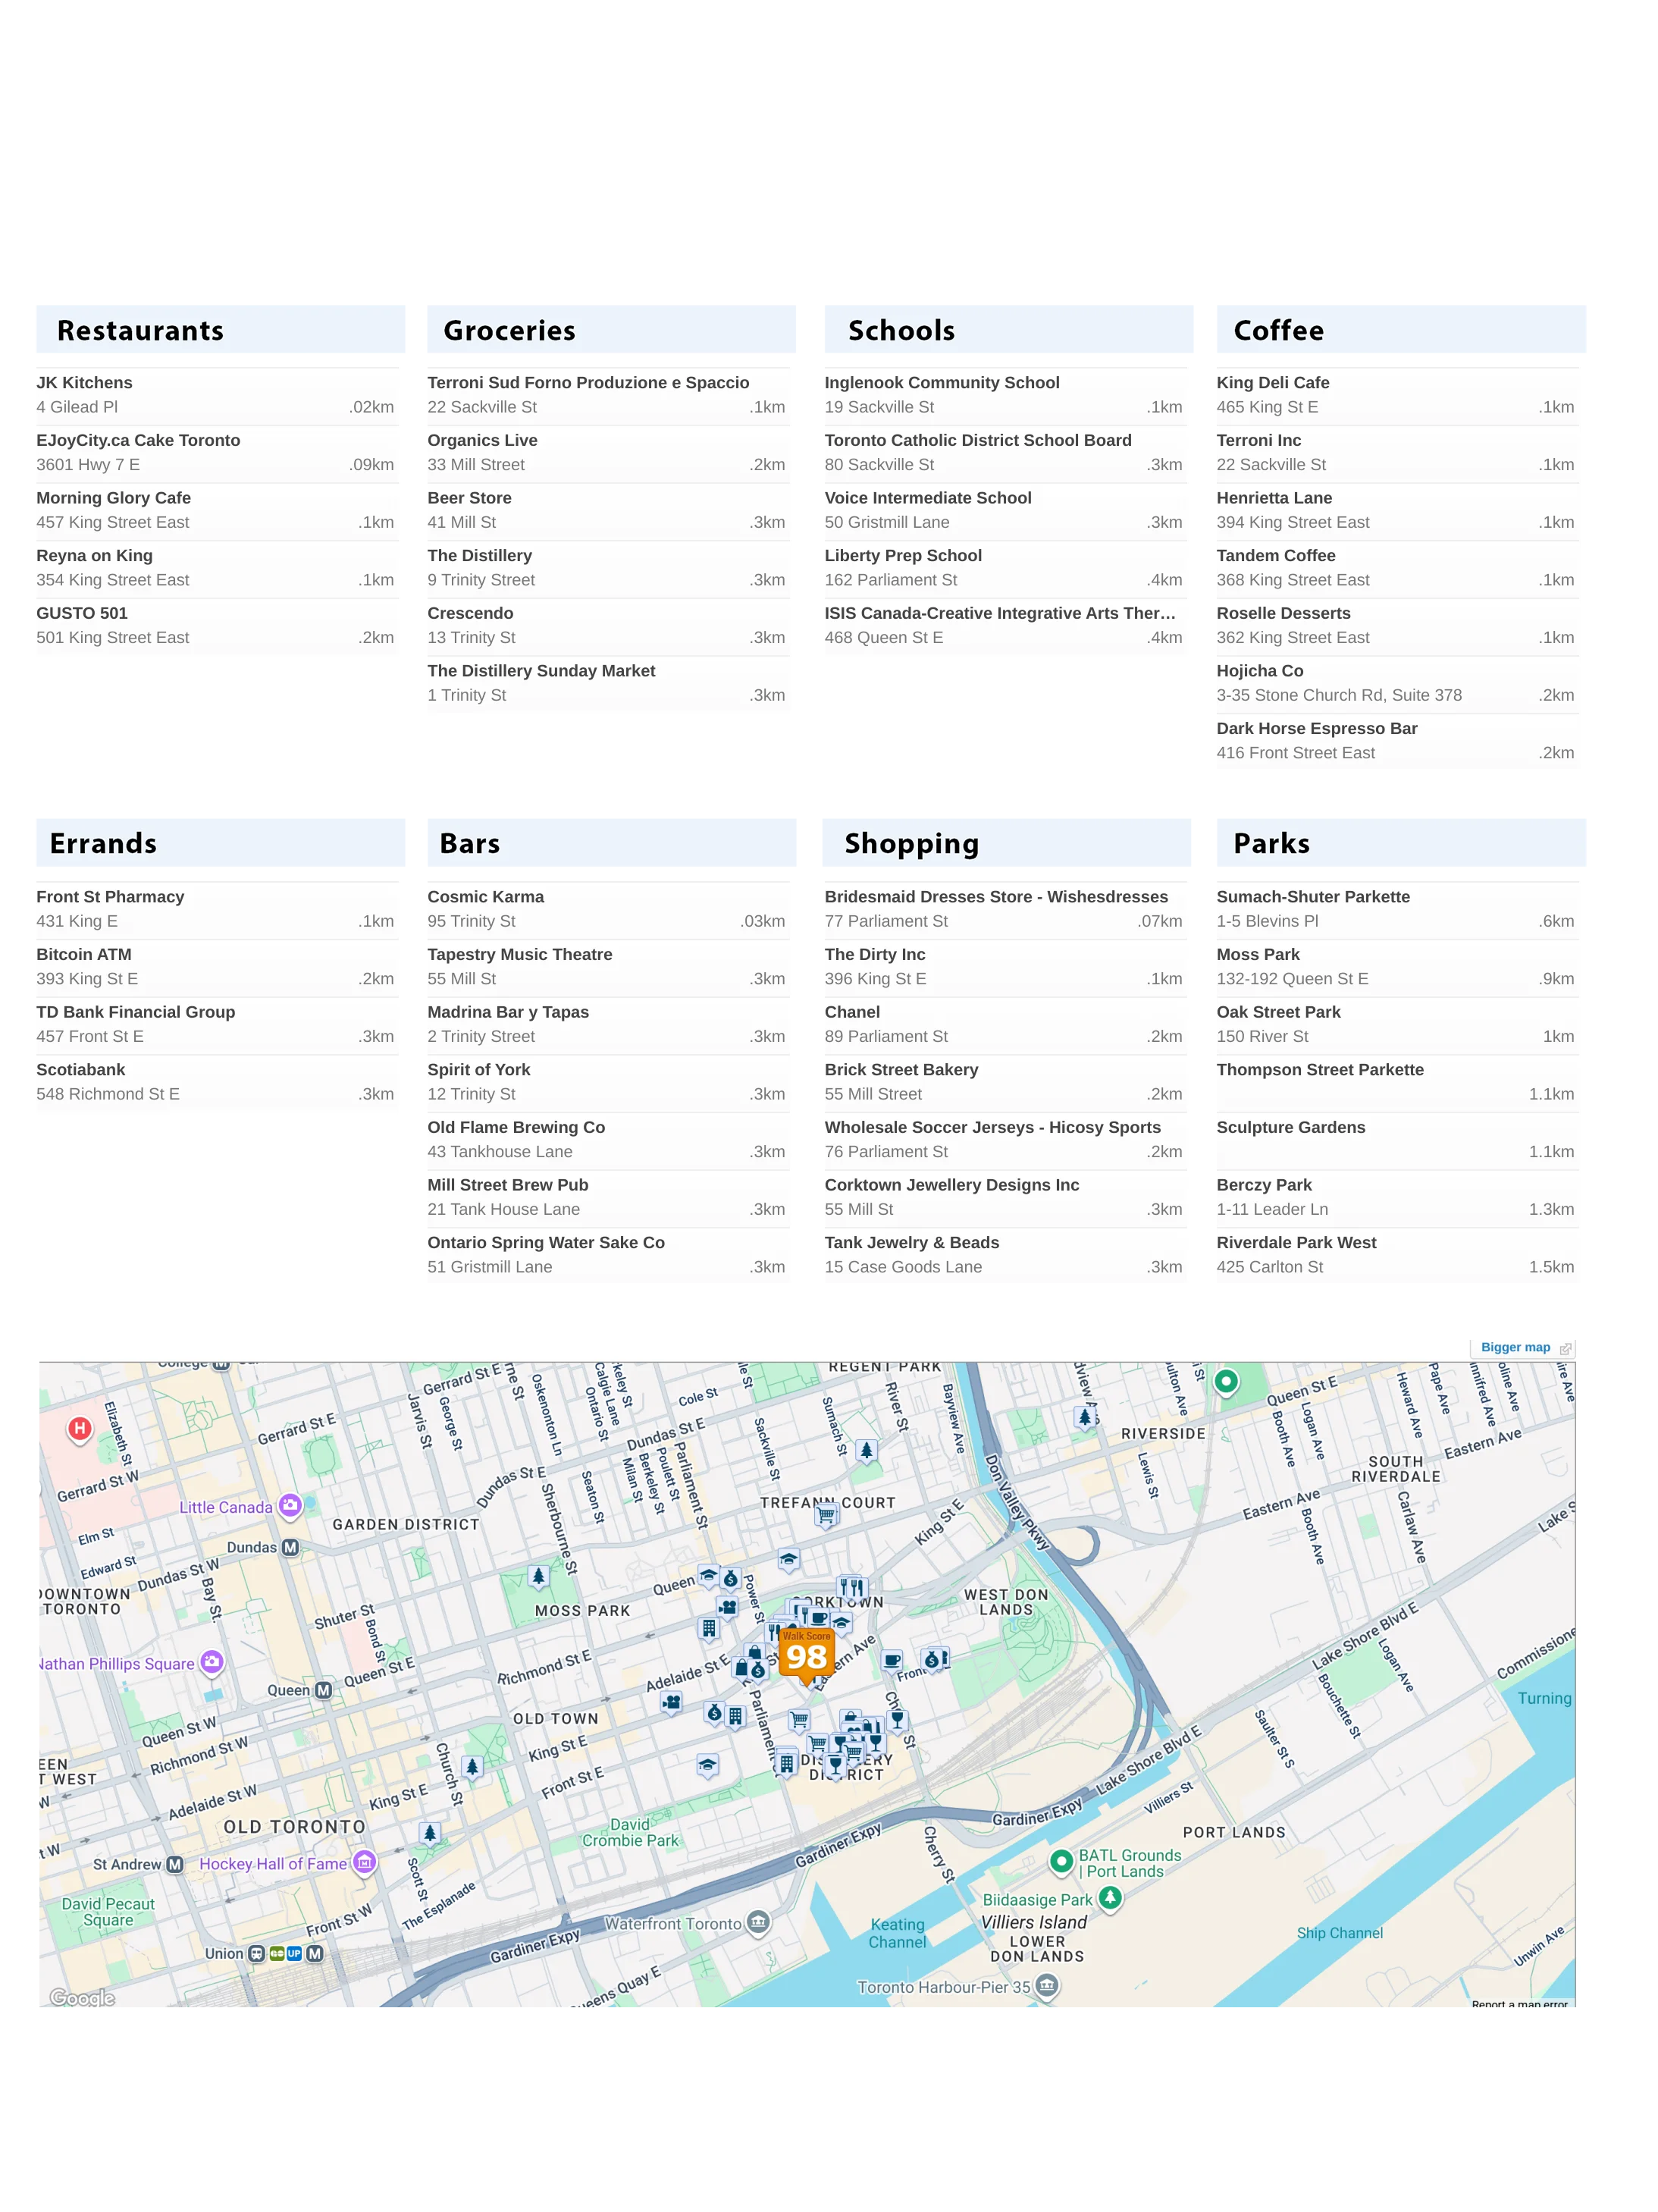Select the St Andrew subway M icon

coord(175,1864)
